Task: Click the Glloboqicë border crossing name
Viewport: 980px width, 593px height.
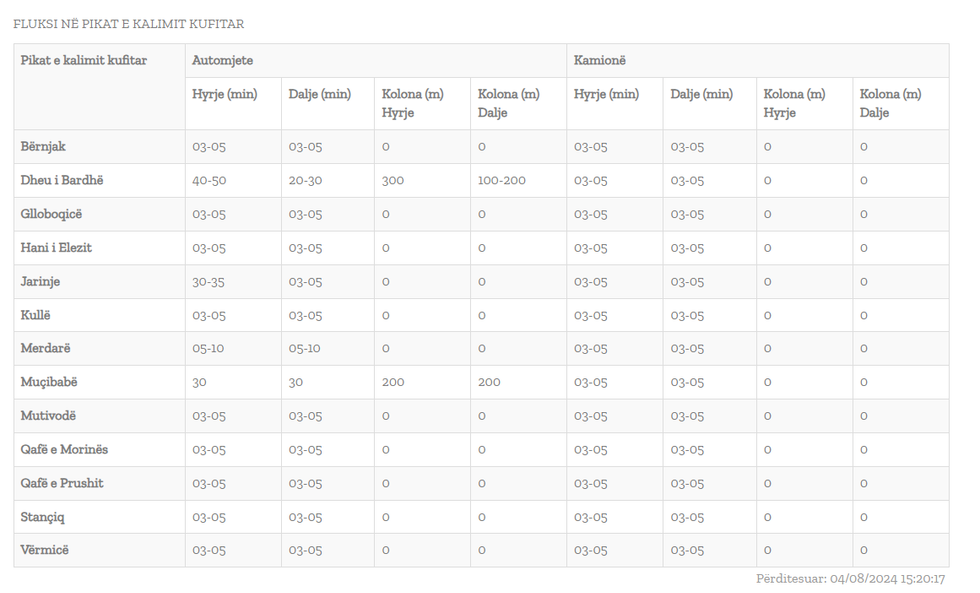Action: pos(51,214)
